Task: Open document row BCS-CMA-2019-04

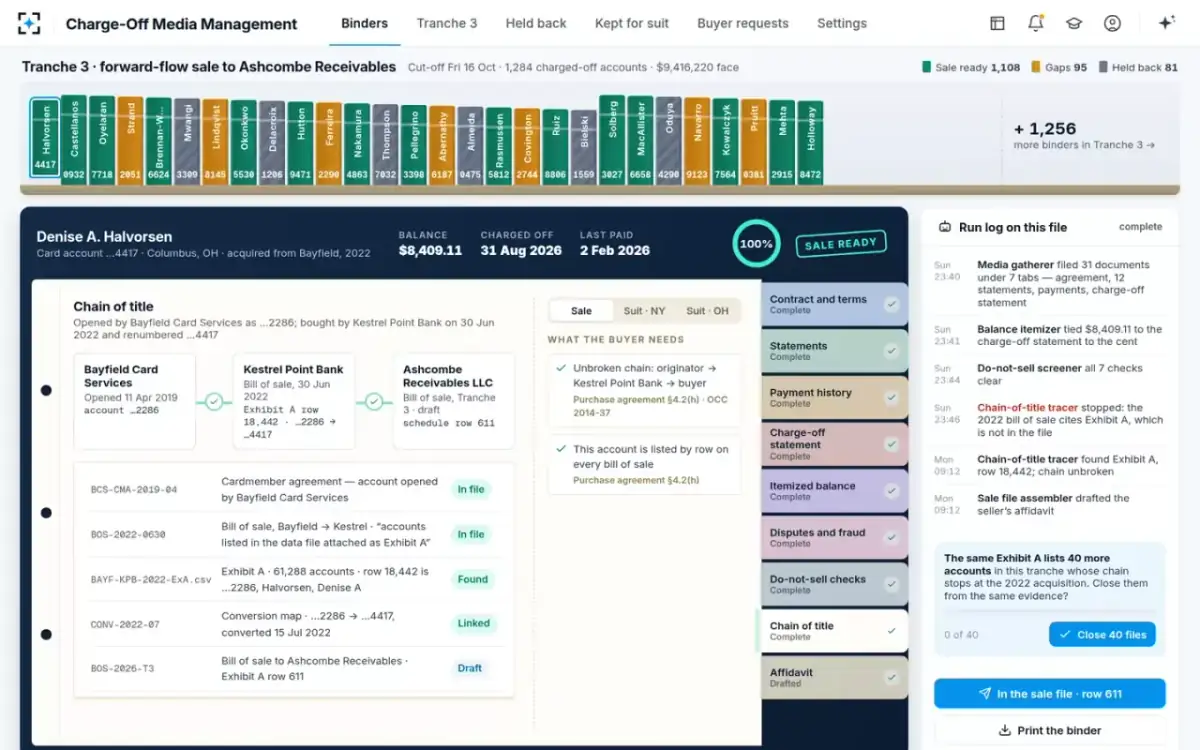Action: pos(295,489)
